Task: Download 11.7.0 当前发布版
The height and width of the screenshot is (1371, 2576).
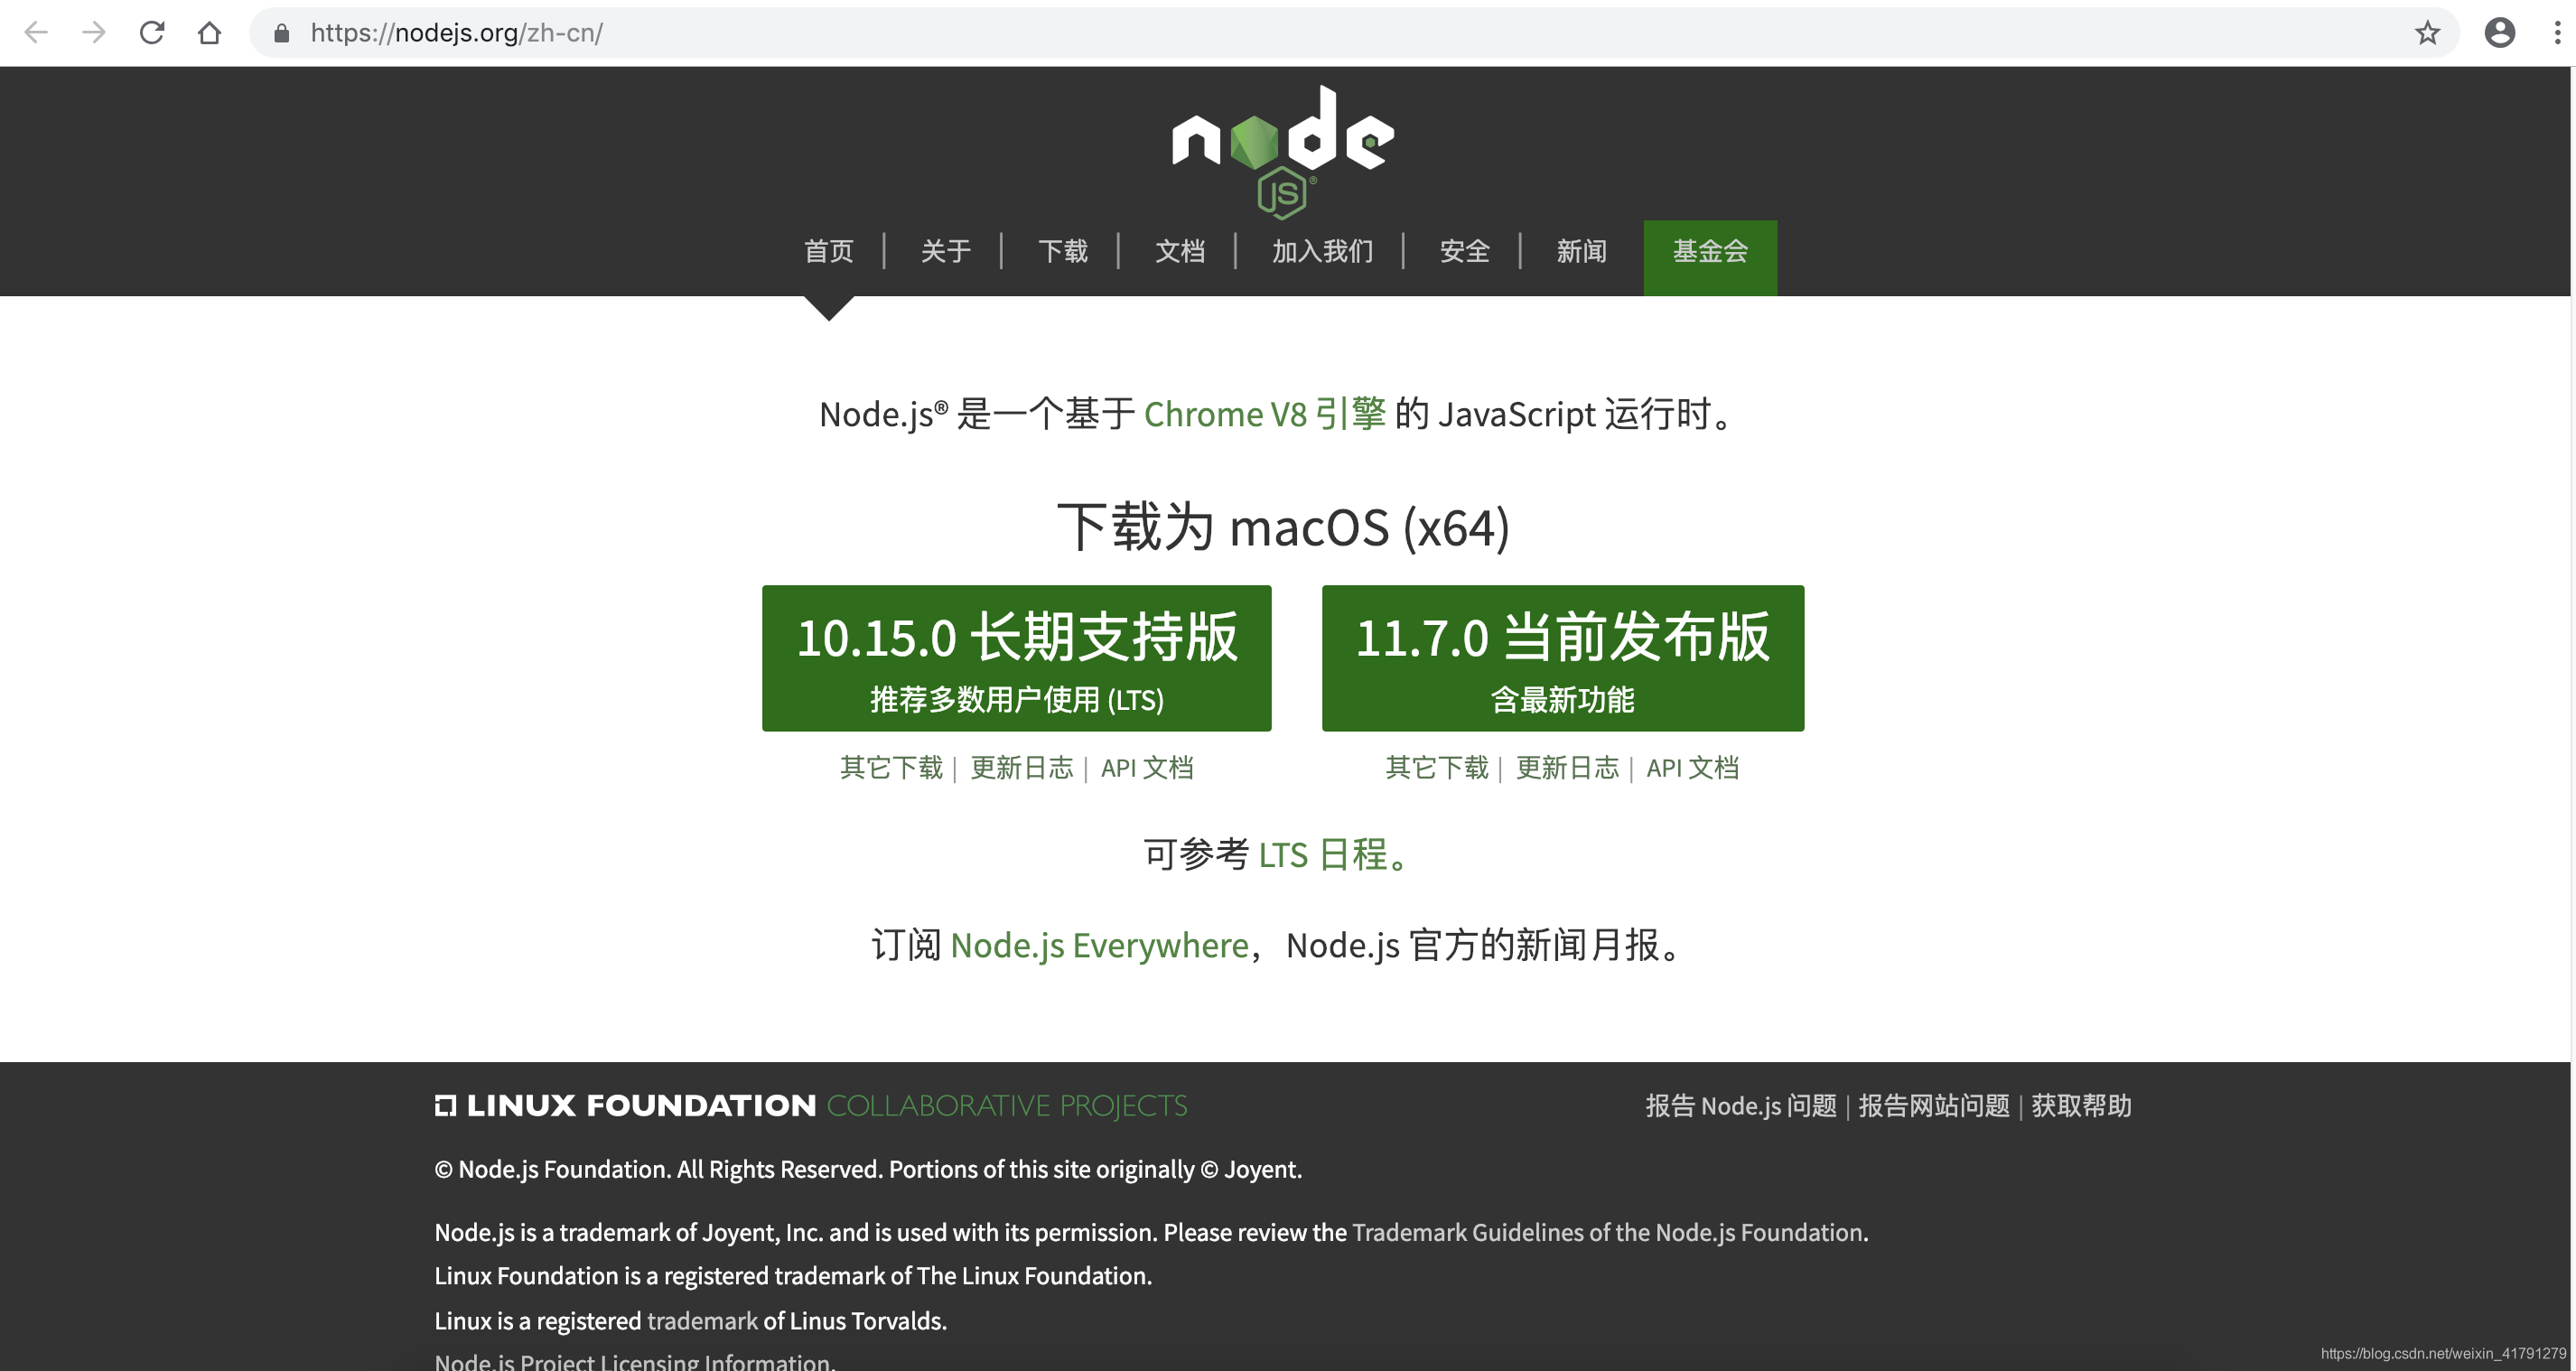Action: click(1563, 658)
